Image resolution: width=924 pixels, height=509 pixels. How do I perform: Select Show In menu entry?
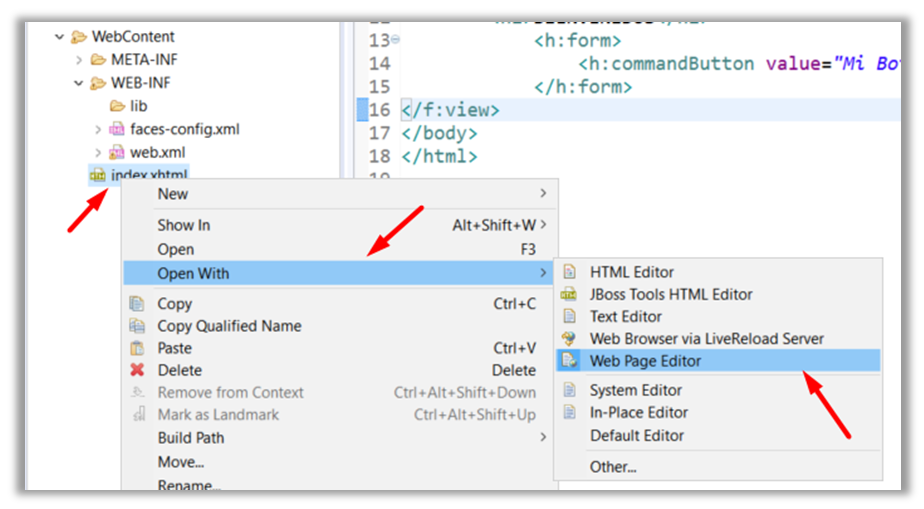(184, 225)
